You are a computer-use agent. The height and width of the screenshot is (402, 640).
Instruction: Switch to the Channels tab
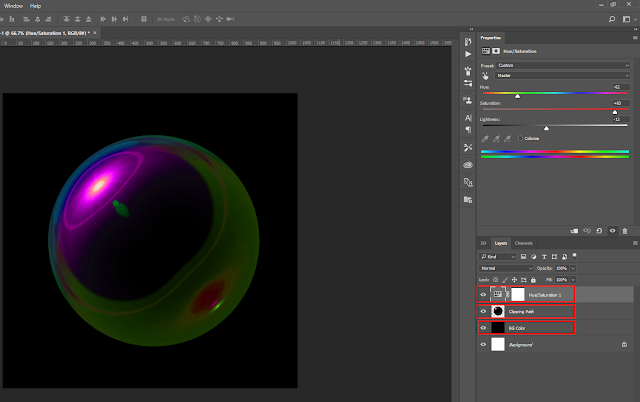point(523,243)
